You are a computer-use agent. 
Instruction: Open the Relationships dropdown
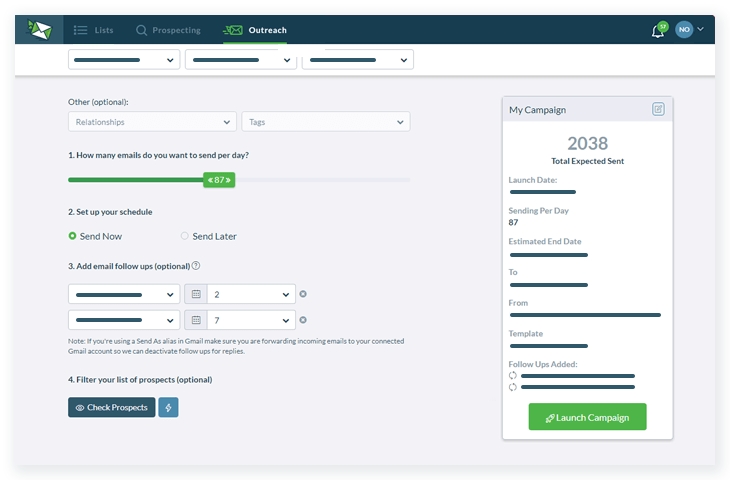(x=152, y=122)
